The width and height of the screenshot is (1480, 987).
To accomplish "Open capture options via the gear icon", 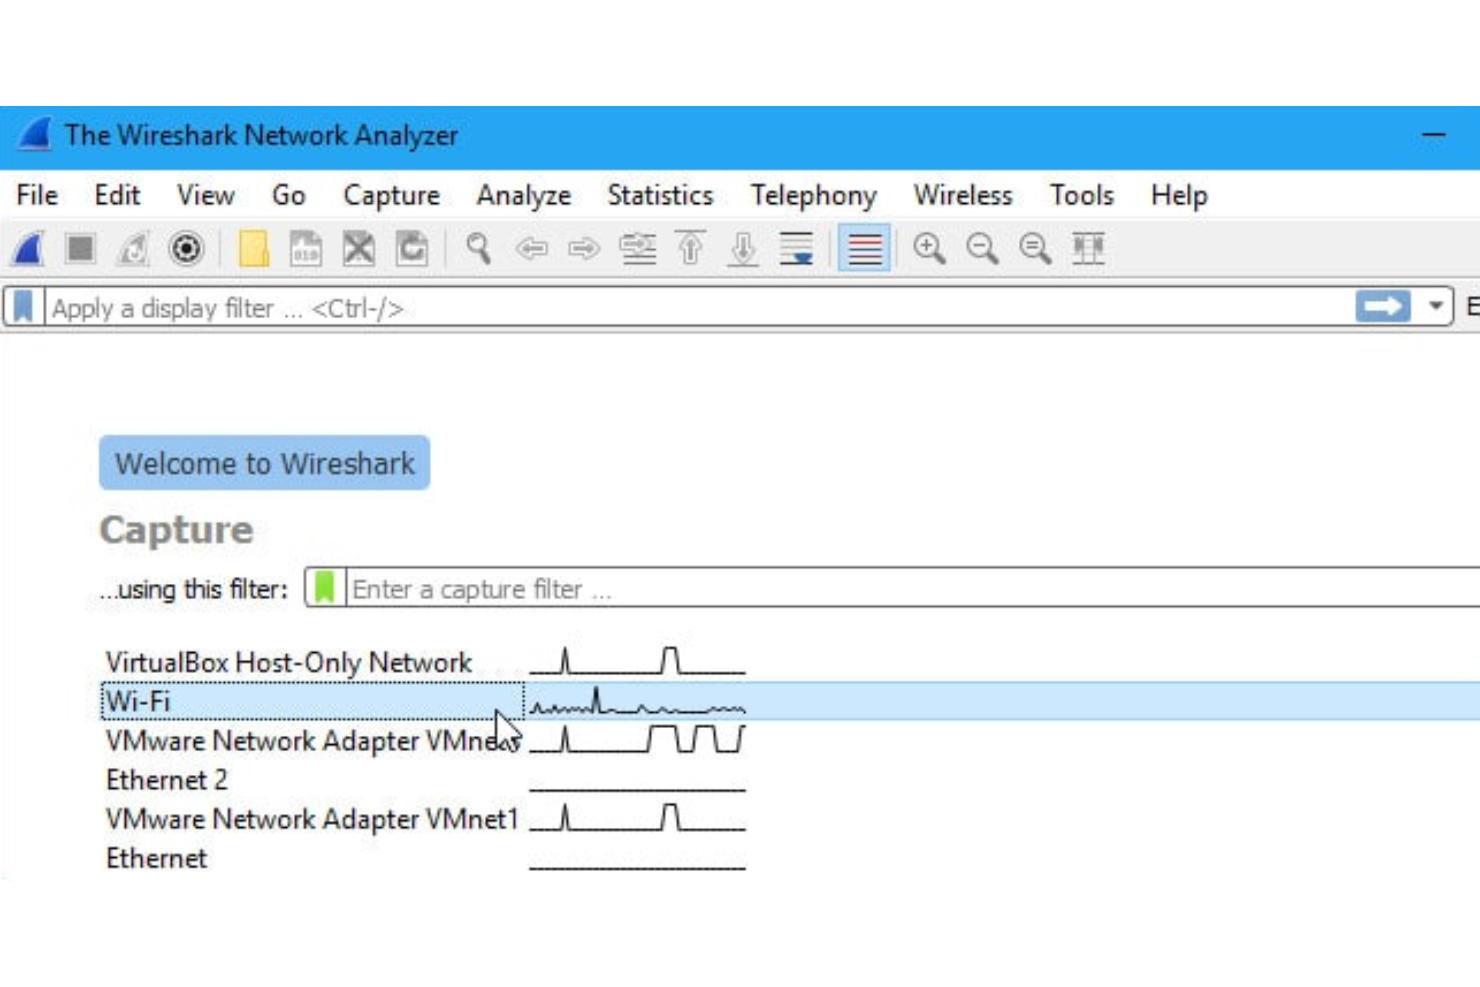I will tap(185, 250).
